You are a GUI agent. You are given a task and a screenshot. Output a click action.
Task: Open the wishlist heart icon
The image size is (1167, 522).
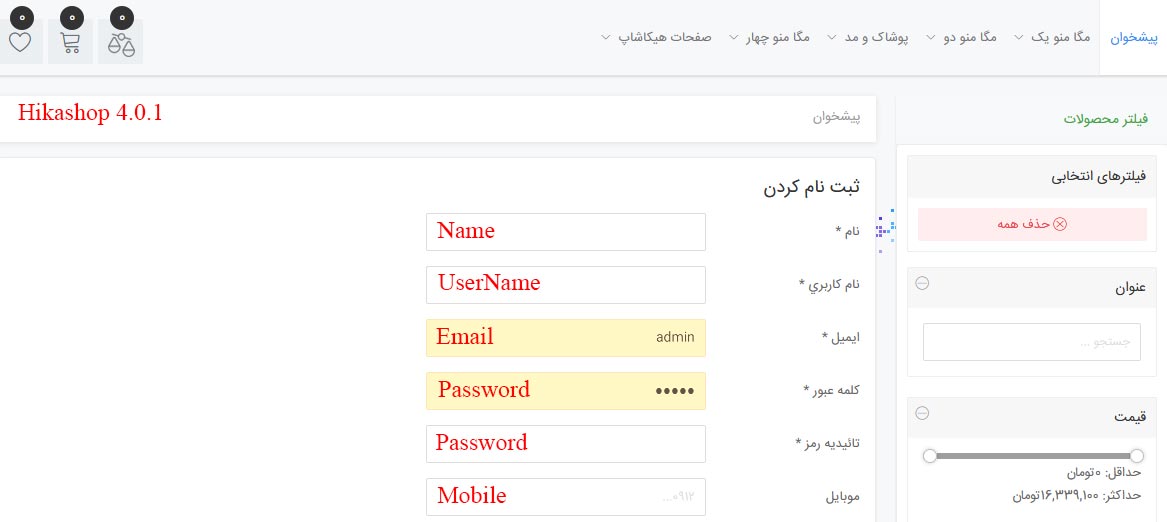click(21, 42)
